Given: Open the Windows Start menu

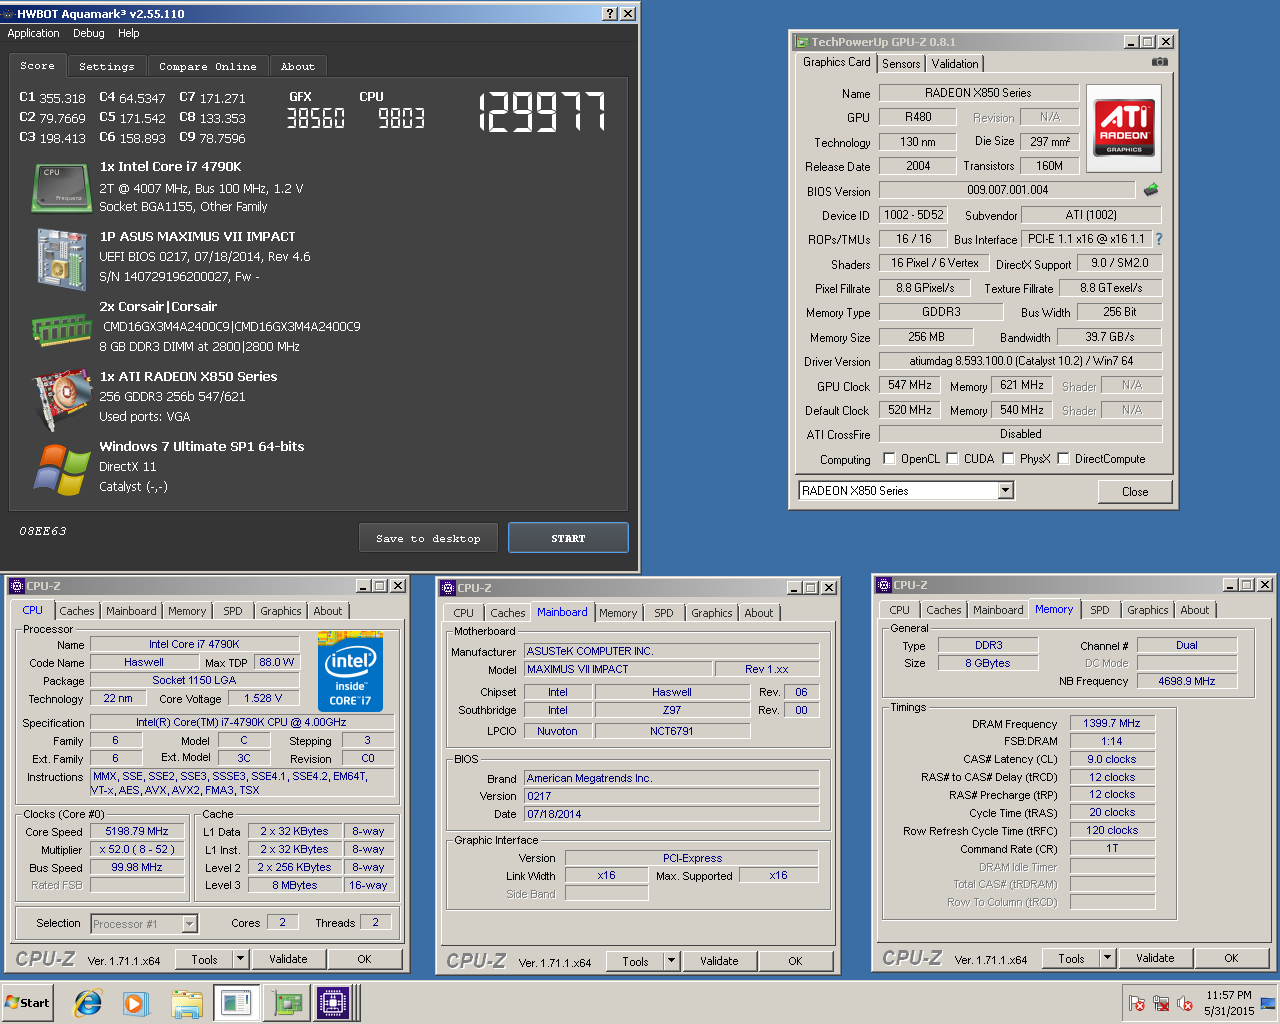Looking at the screenshot, I should 27,1003.
